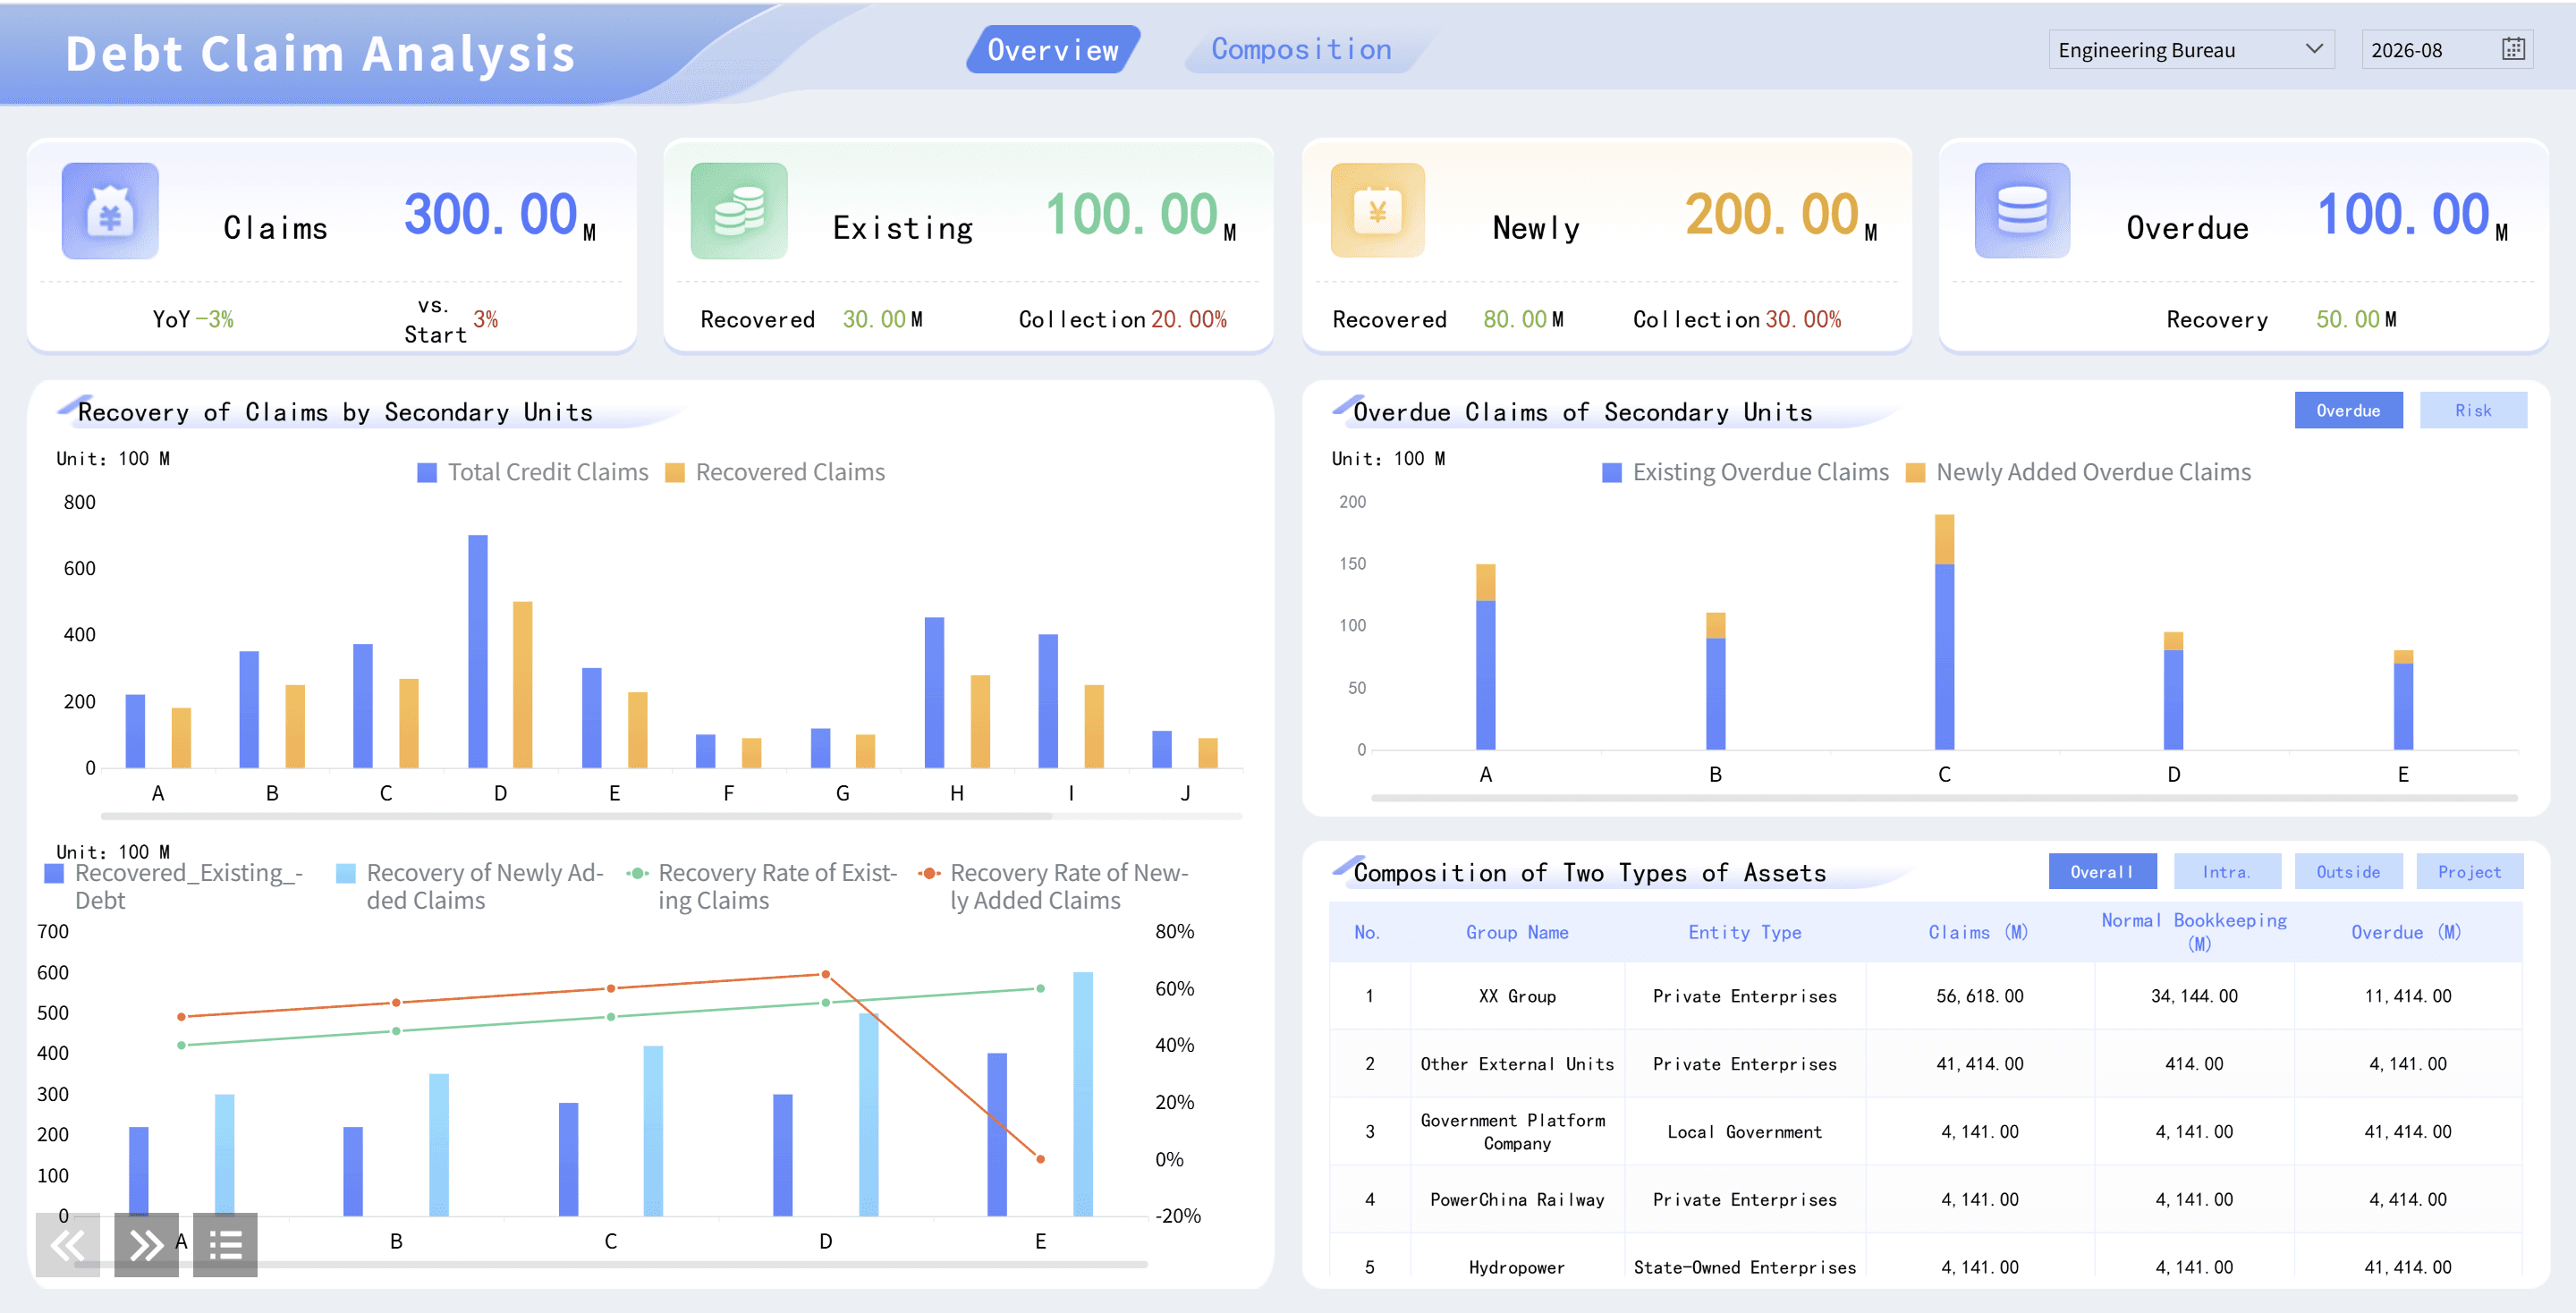2576x1313 pixels.
Task: Toggle Total Credit Claims legend swatch
Action: click(x=427, y=473)
